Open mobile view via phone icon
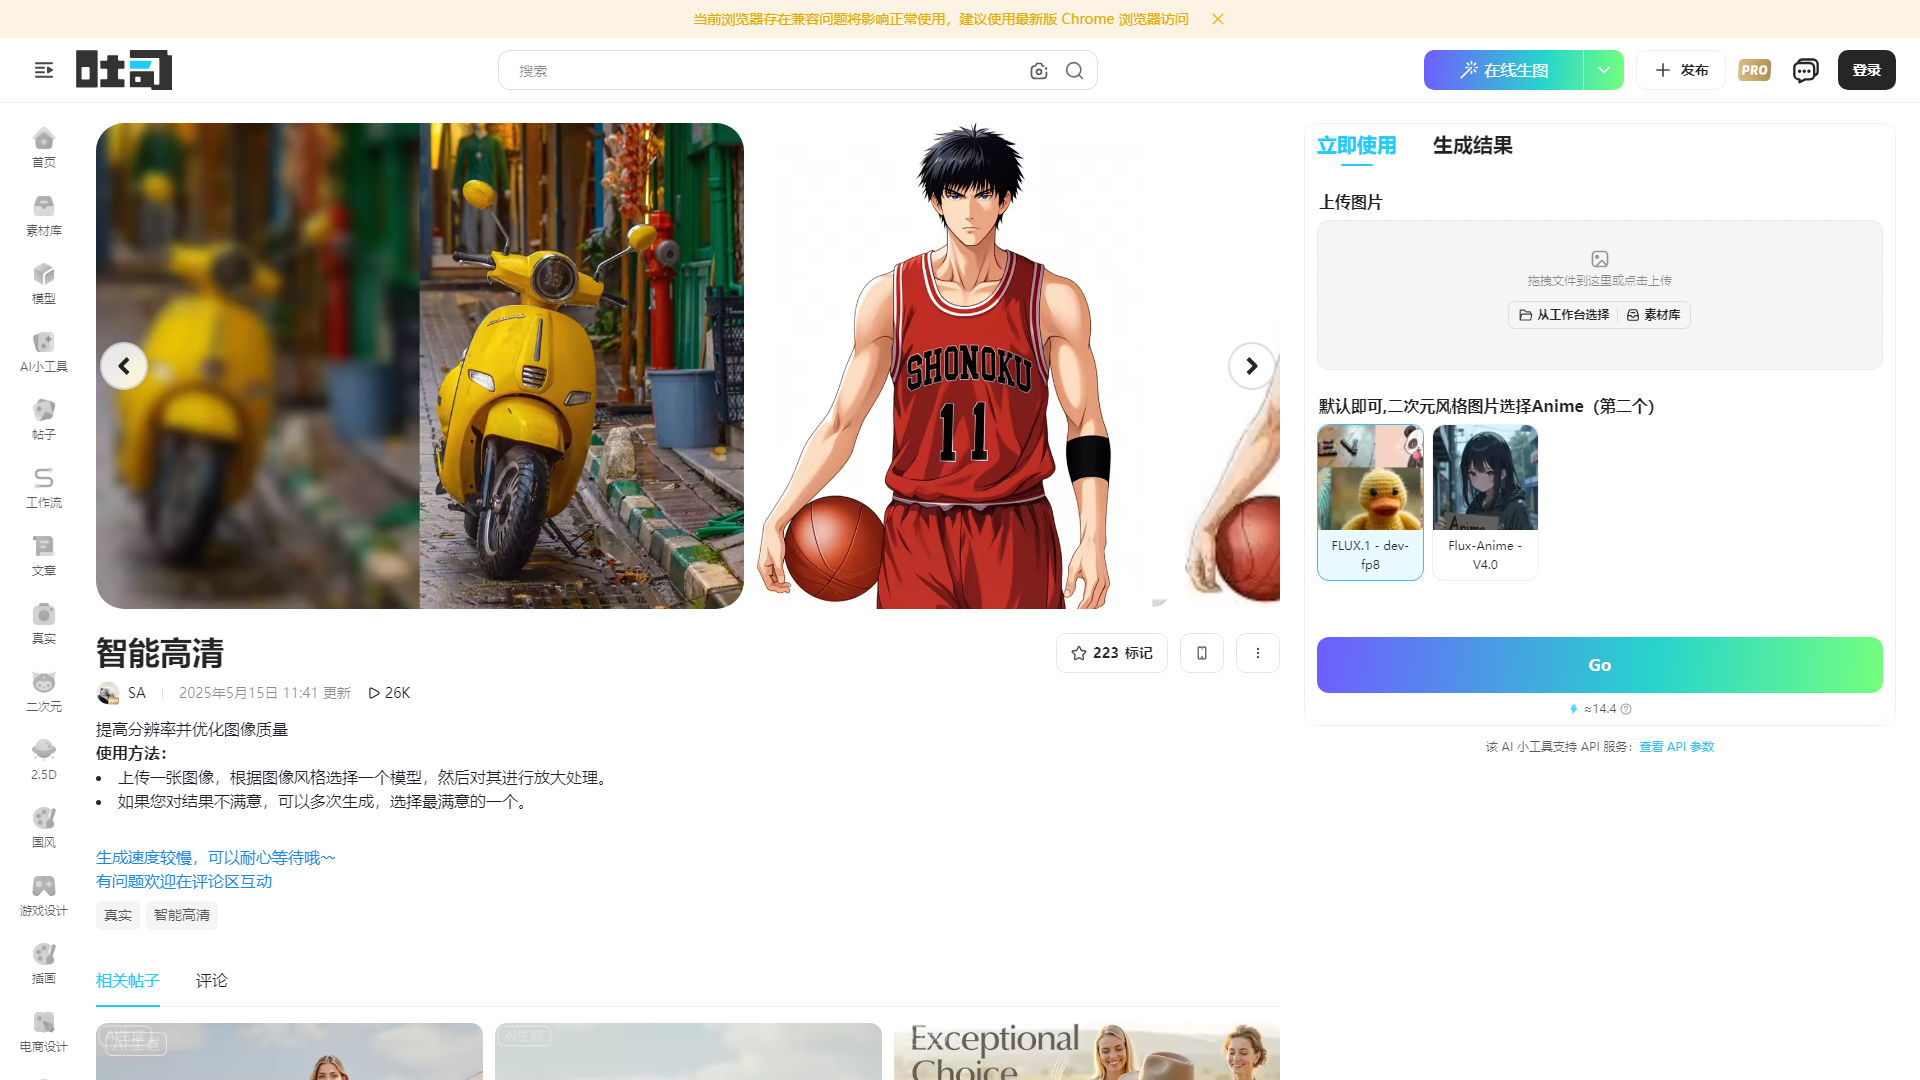1920x1080 pixels. point(1201,652)
